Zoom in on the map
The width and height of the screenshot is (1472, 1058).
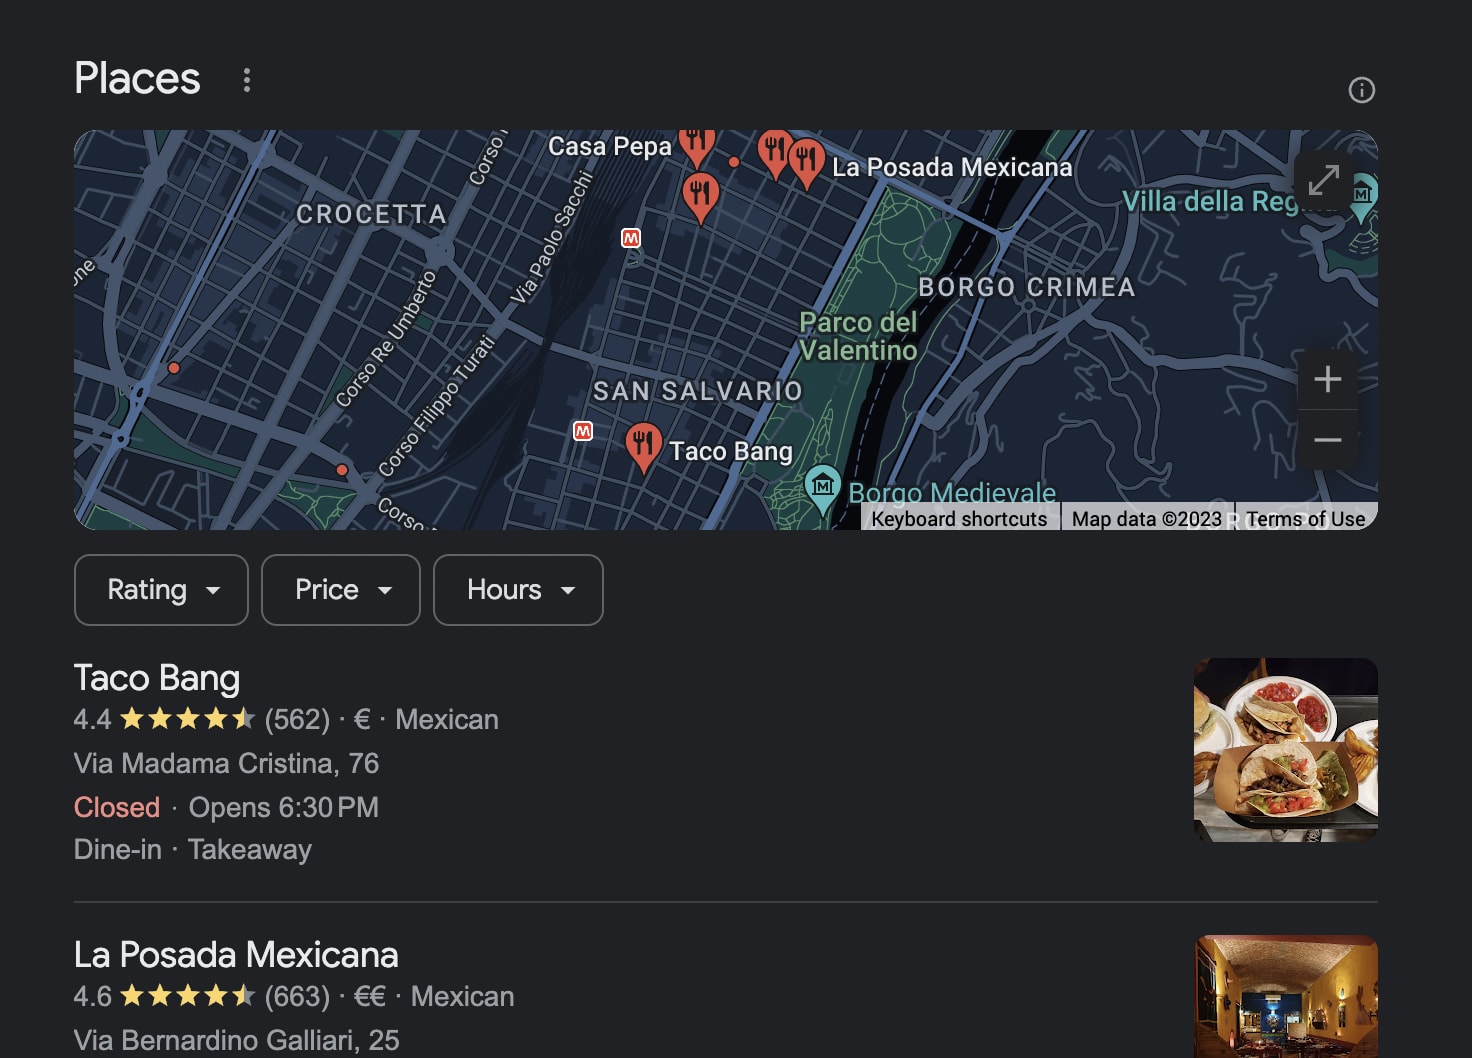[x=1327, y=379]
